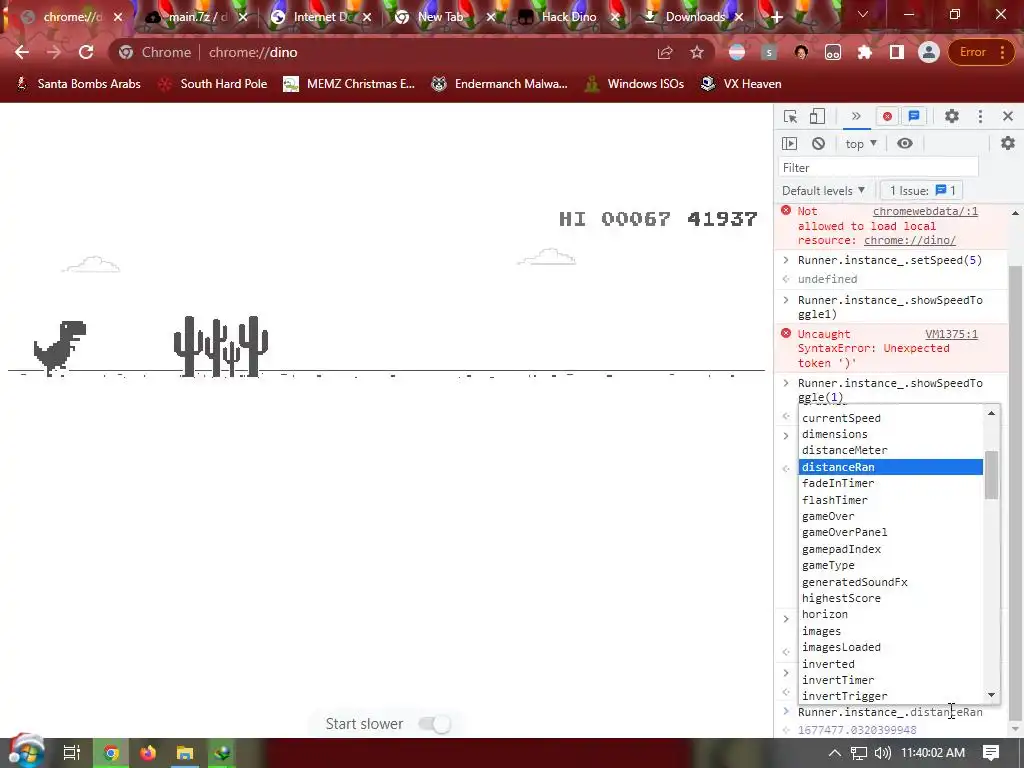Open the Chrome side panel icon

pyautogui.click(x=897, y=52)
